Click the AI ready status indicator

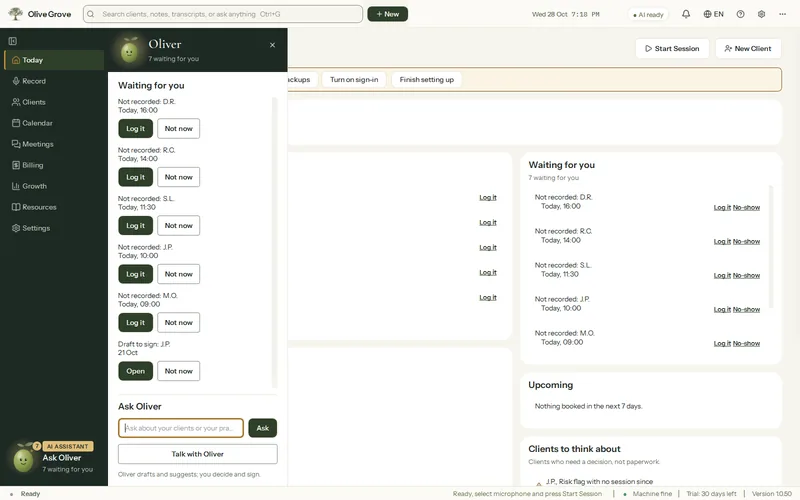[x=648, y=14]
